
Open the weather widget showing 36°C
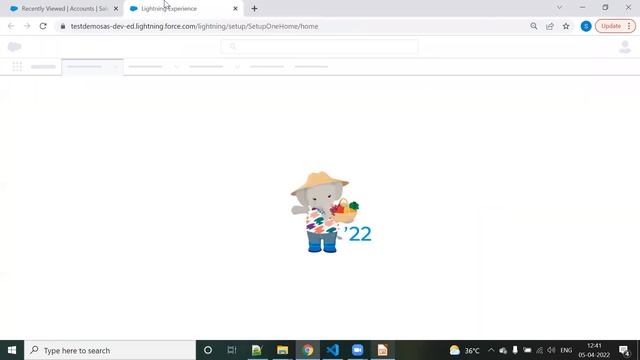pos(464,350)
